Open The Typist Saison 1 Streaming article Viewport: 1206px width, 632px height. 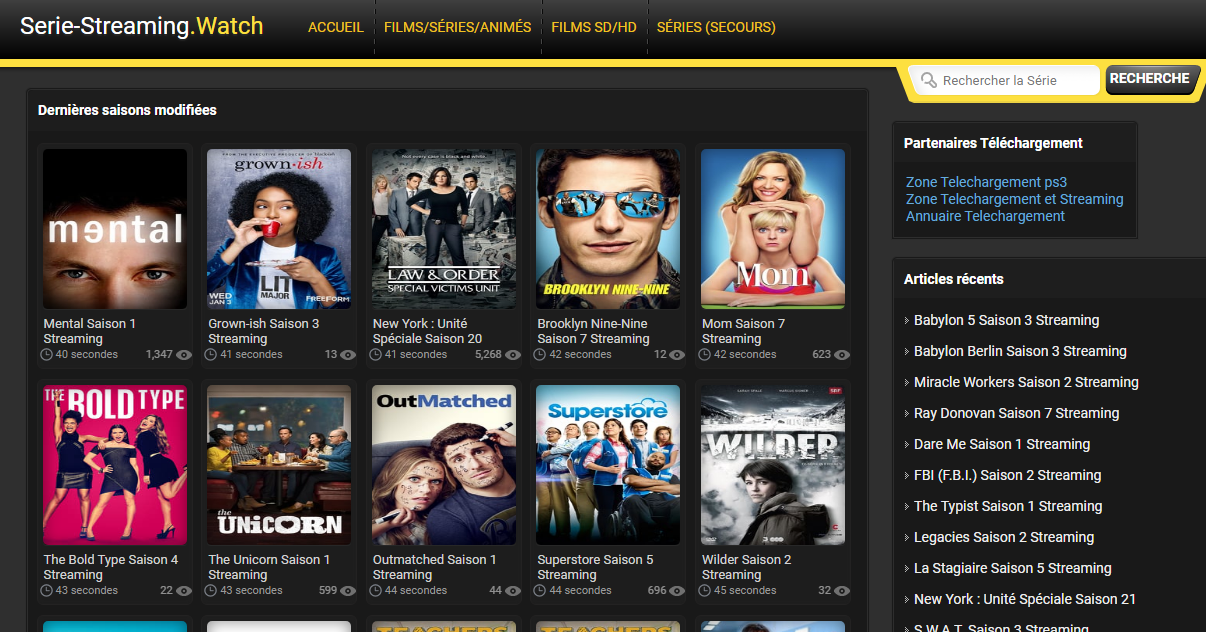[1008, 506]
